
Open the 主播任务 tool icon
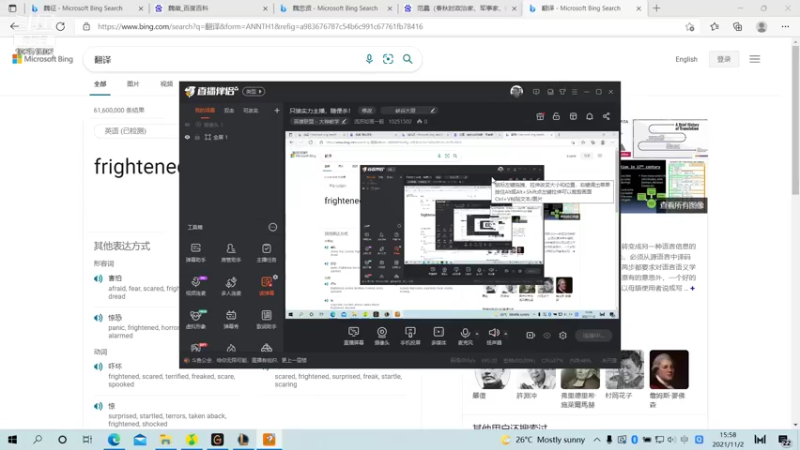tap(266, 252)
